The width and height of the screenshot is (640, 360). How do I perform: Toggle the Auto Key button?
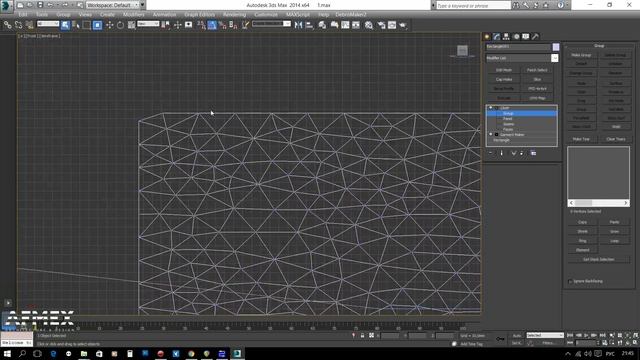(x=516, y=336)
